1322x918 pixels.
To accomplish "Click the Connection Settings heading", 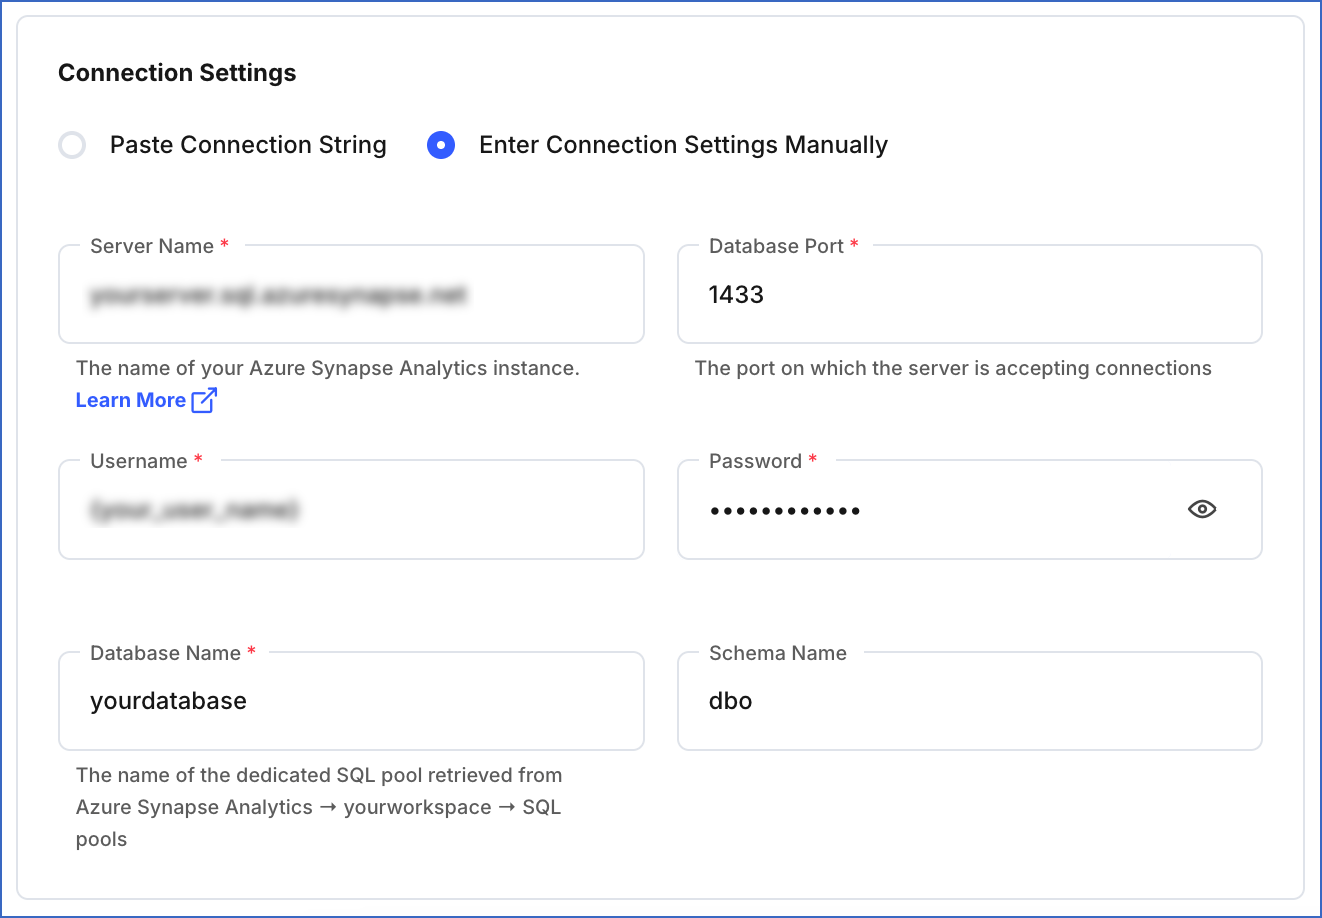I will (177, 72).
